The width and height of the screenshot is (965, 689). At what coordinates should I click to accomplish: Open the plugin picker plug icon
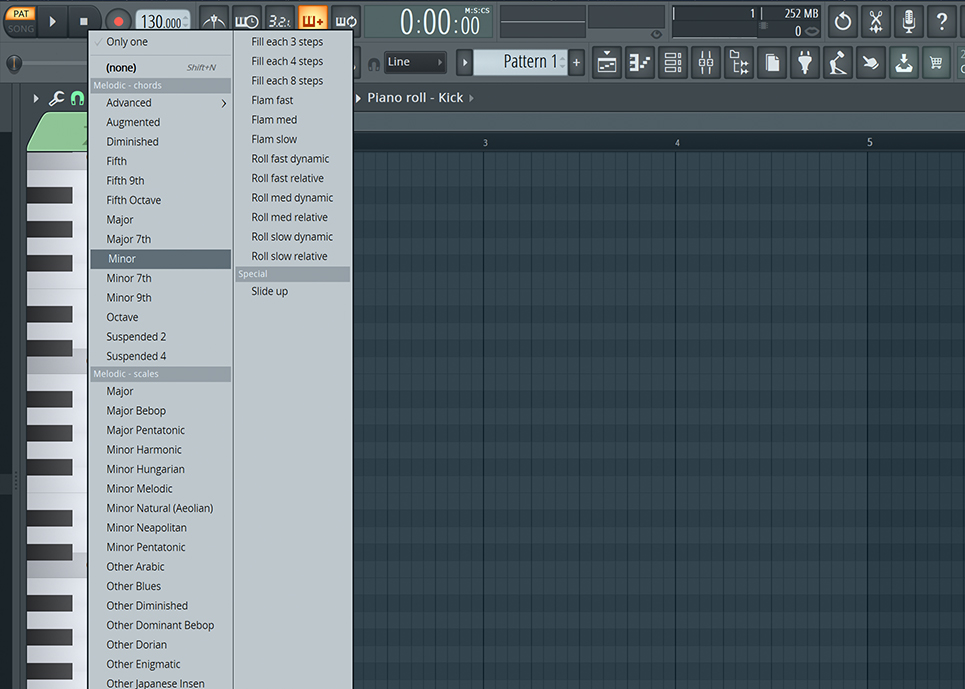[804, 62]
